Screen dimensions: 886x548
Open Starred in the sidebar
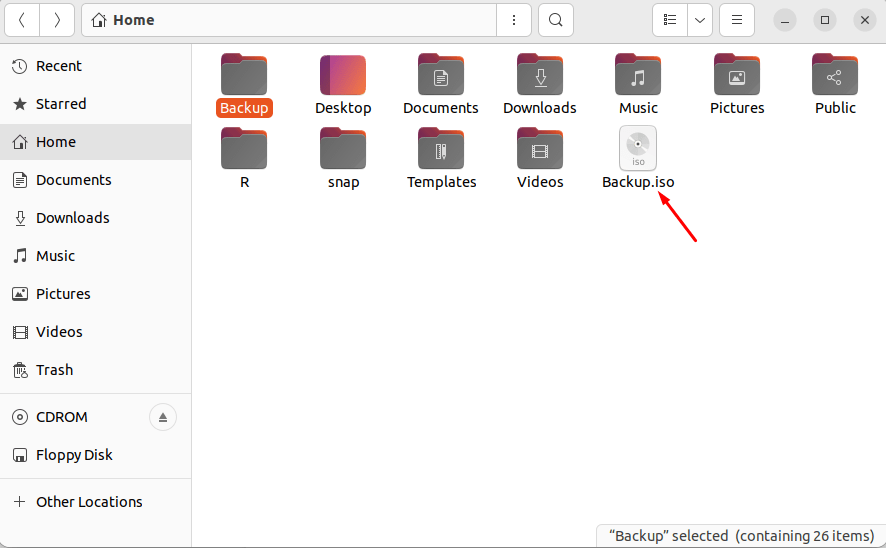click(x=95, y=104)
